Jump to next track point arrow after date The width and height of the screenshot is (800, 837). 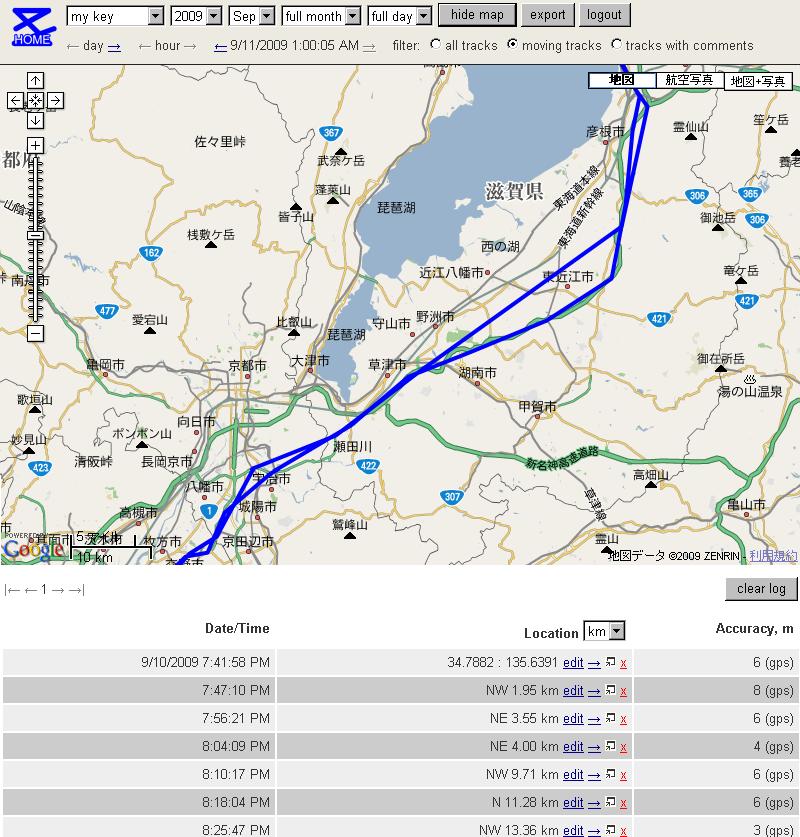[369, 48]
